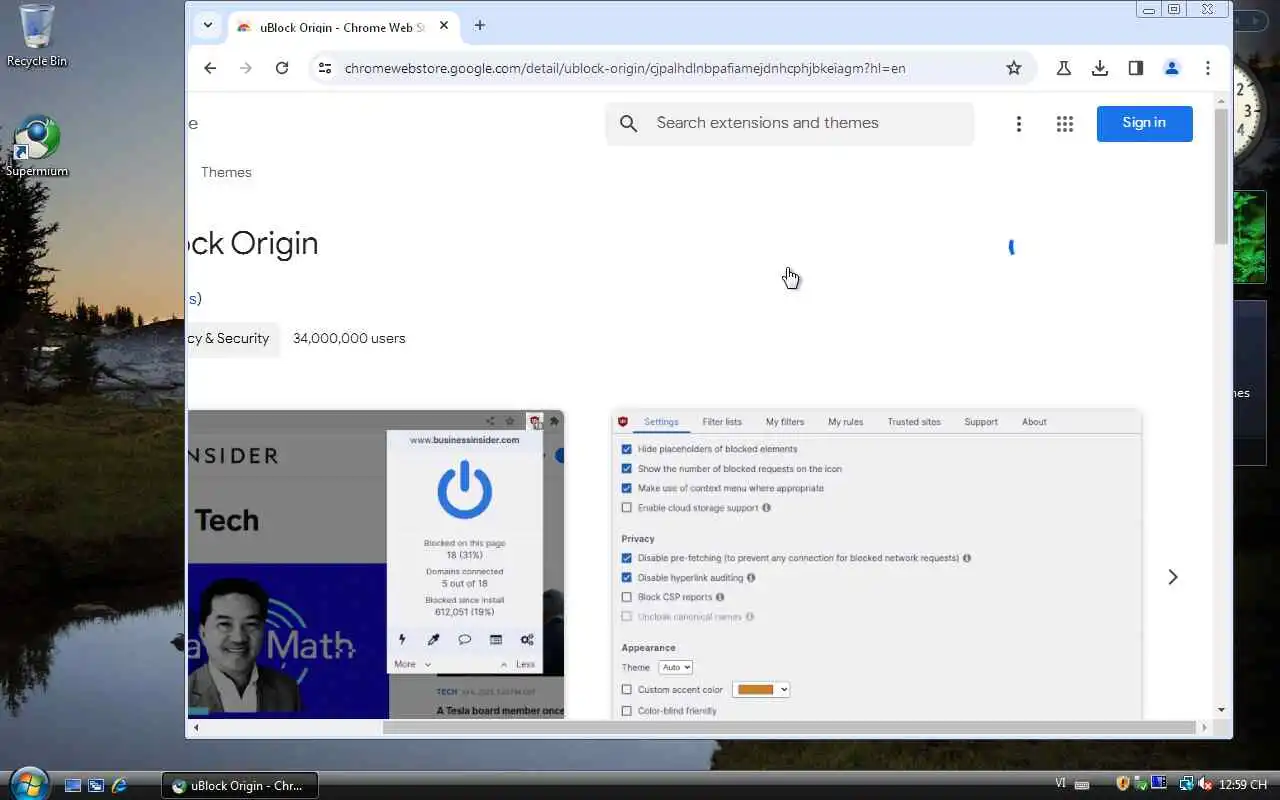Open the Chrome three-dot menu
This screenshot has width=1280, height=800.
coord(1208,68)
